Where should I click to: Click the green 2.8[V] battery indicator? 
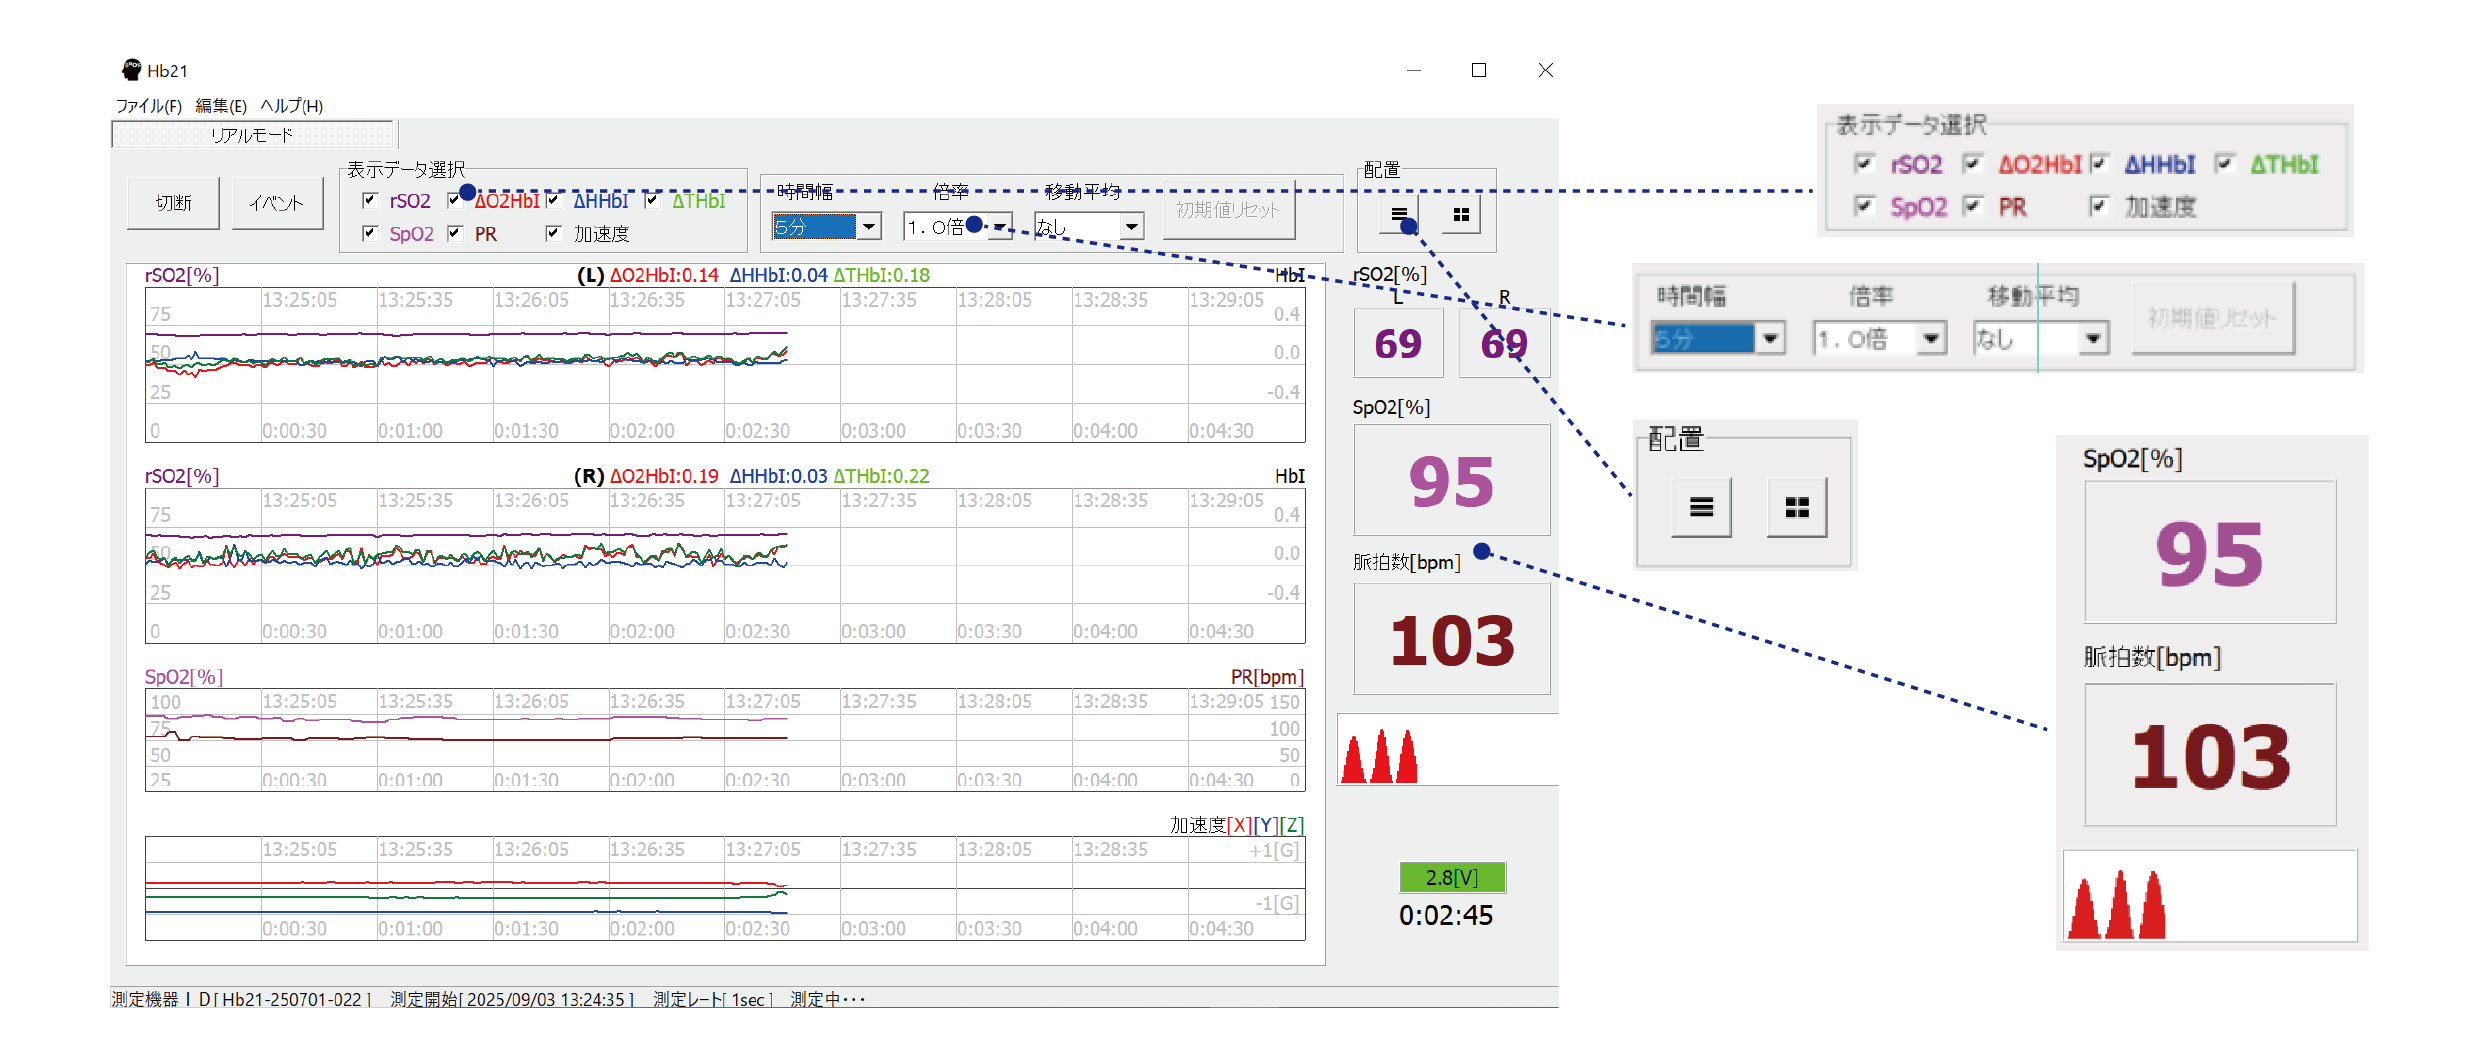(x=1451, y=877)
